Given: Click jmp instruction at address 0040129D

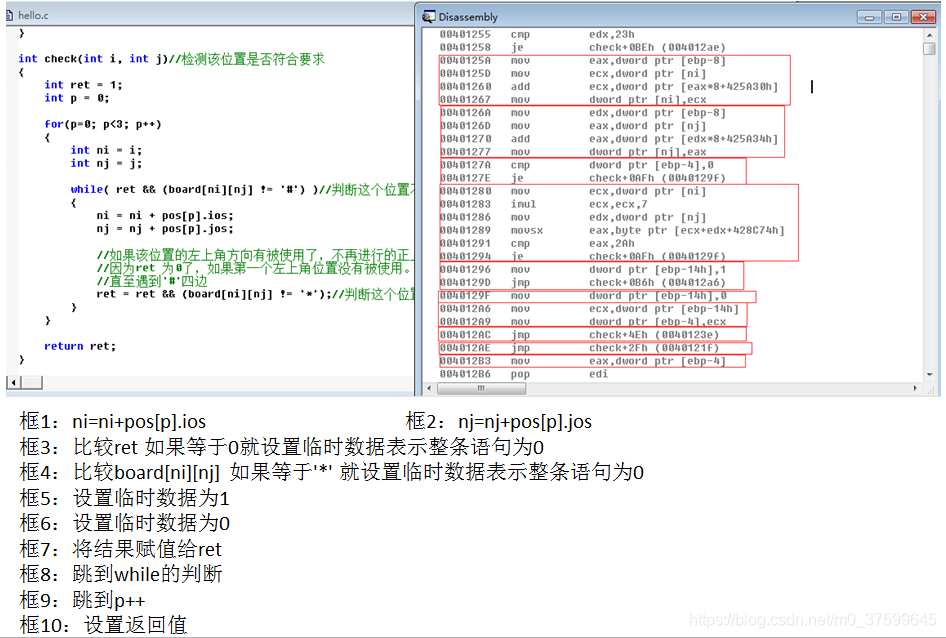Looking at the screenshot, I should (582, 282).
